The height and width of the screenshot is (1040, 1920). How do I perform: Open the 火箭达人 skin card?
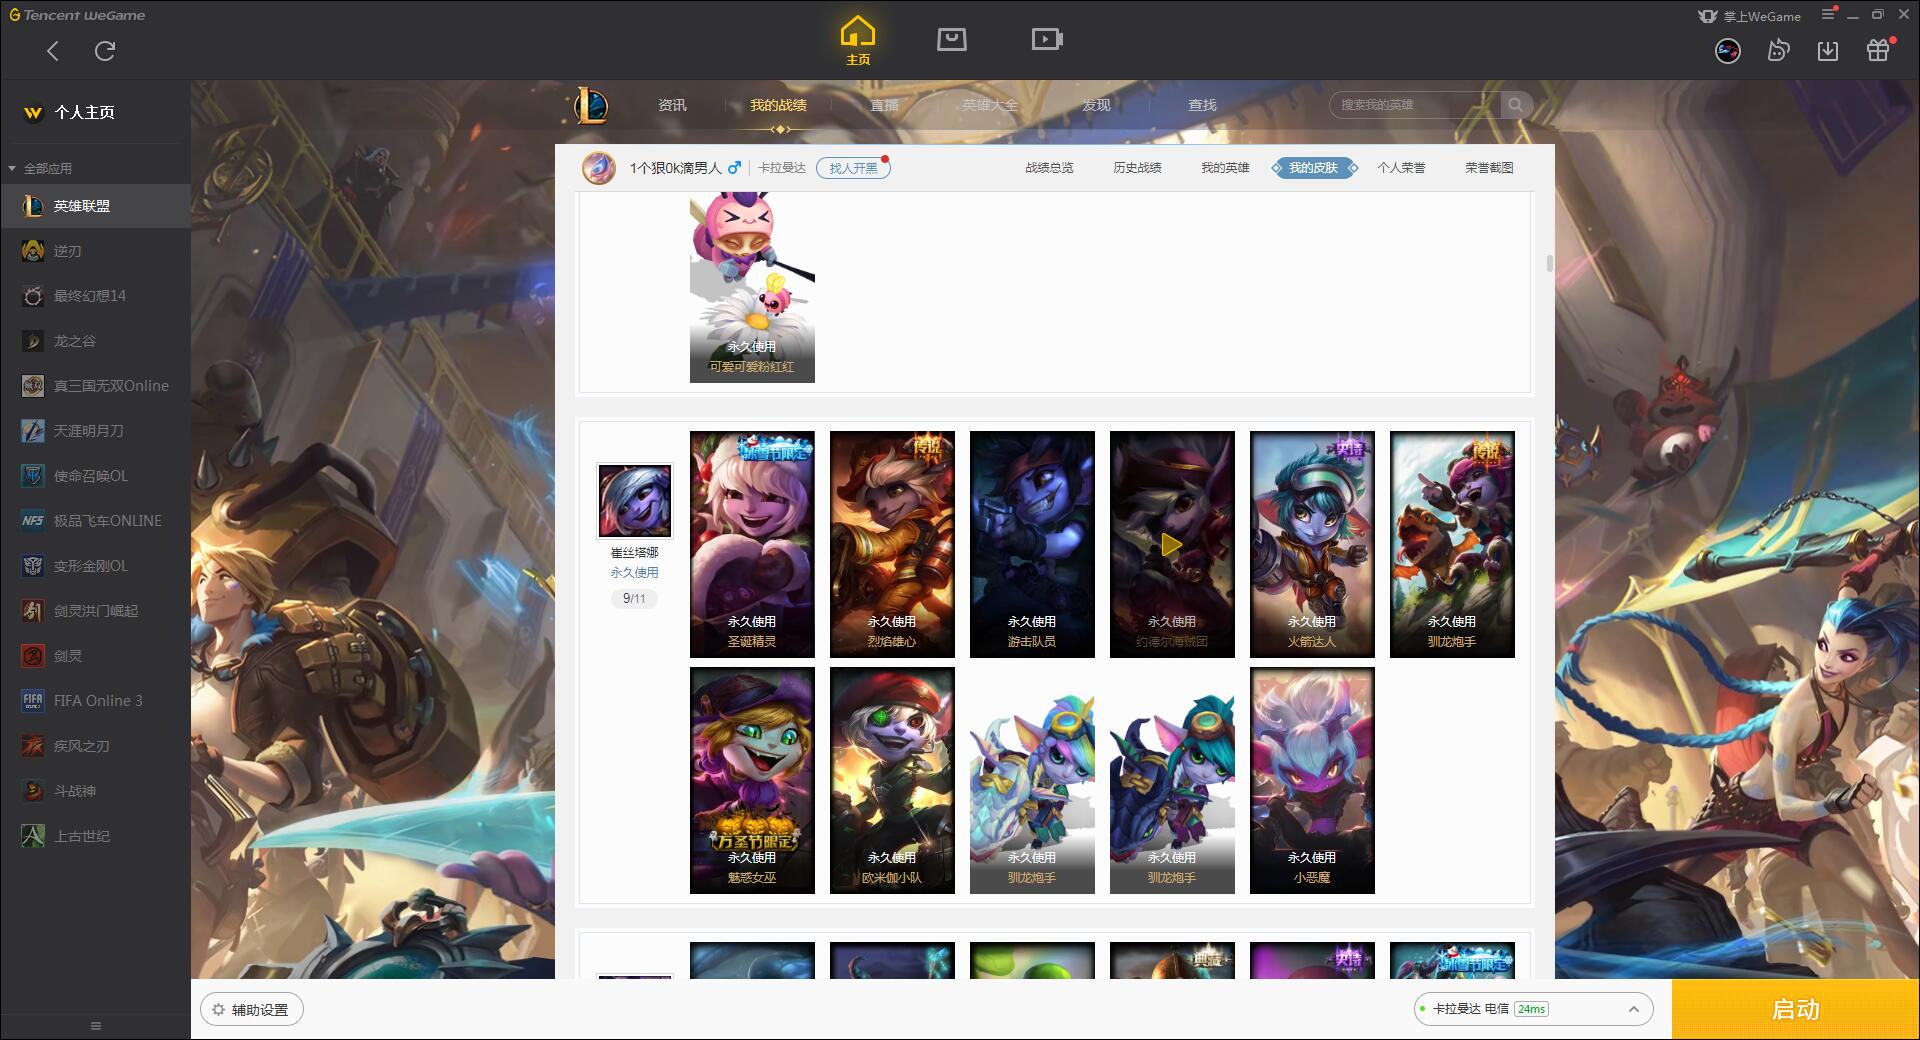click(x=1312, y=544)
